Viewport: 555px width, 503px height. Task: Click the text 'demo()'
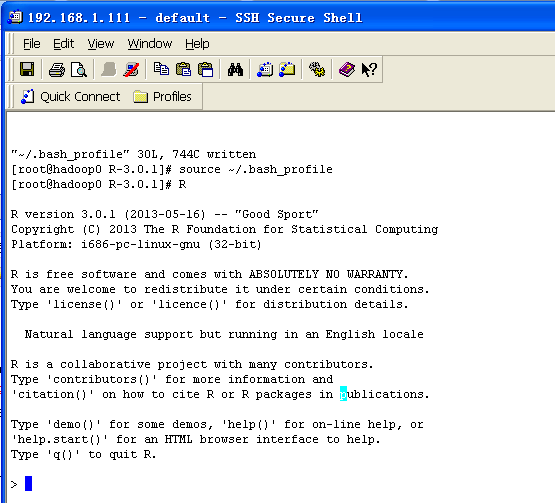pyautogui.click(x=74, y=424)
